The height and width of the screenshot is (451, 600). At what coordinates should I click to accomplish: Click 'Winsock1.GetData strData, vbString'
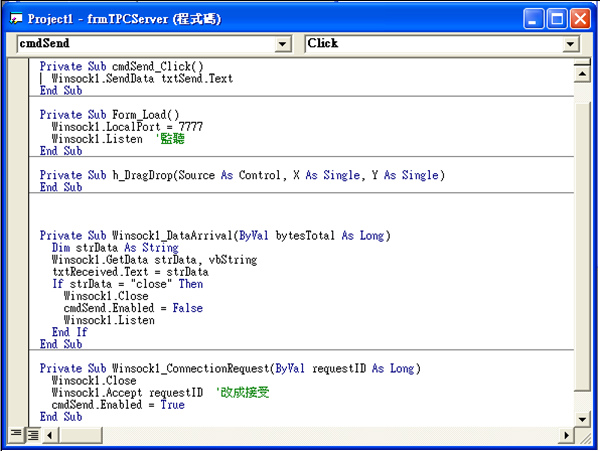pos(154,260)
